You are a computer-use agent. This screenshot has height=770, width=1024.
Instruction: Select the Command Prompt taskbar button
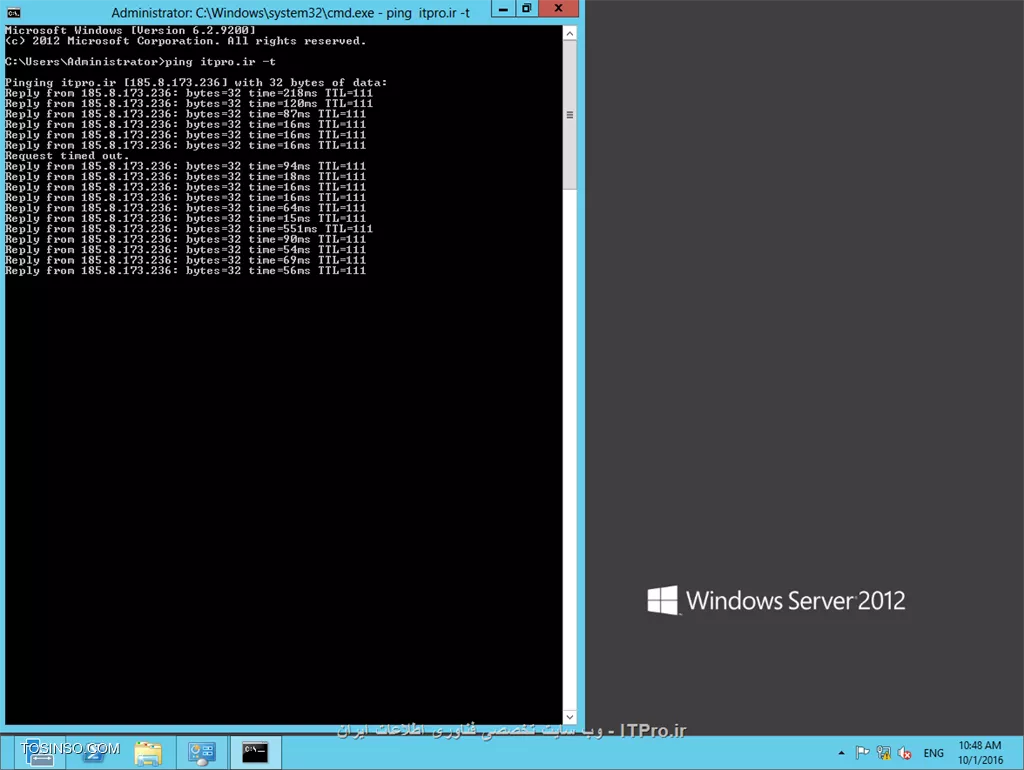(255, 752)
